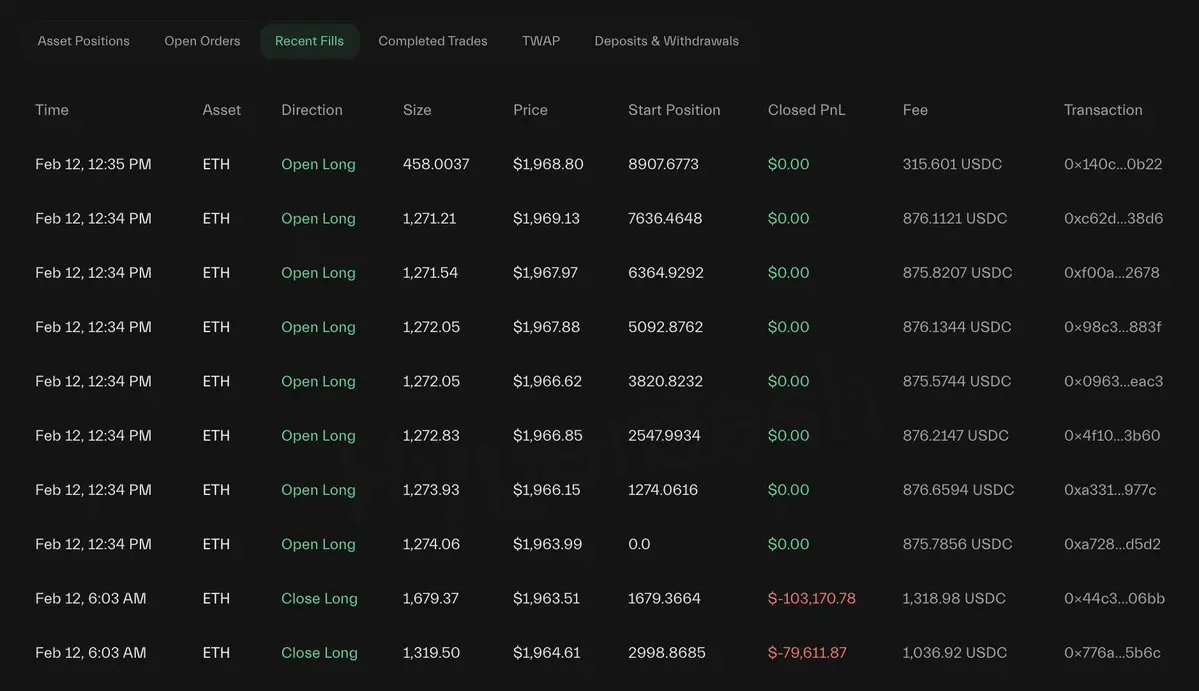View transaction 0xa728...d5d2 details
Image resolution: width=1199 pixels, height=691 pixels.
pos(1112,544)
